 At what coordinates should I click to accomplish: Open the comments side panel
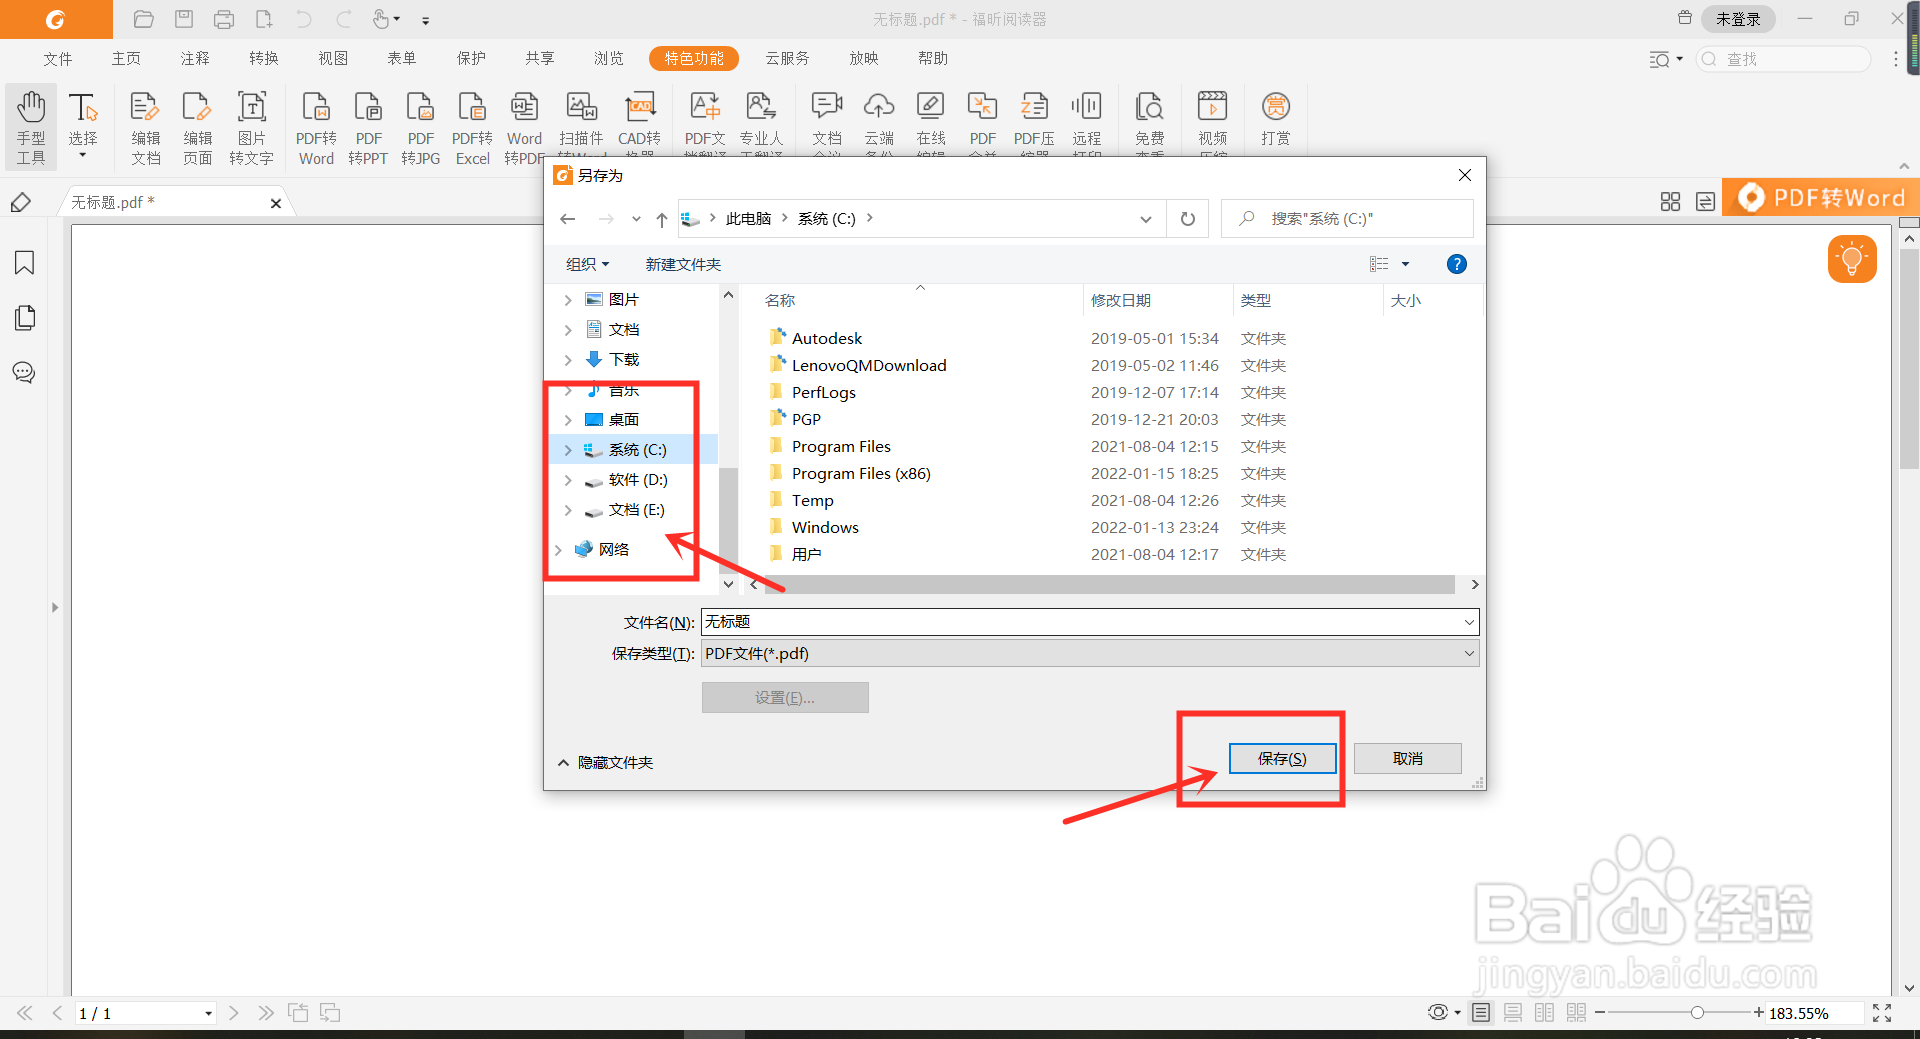(x=25, y=373)
